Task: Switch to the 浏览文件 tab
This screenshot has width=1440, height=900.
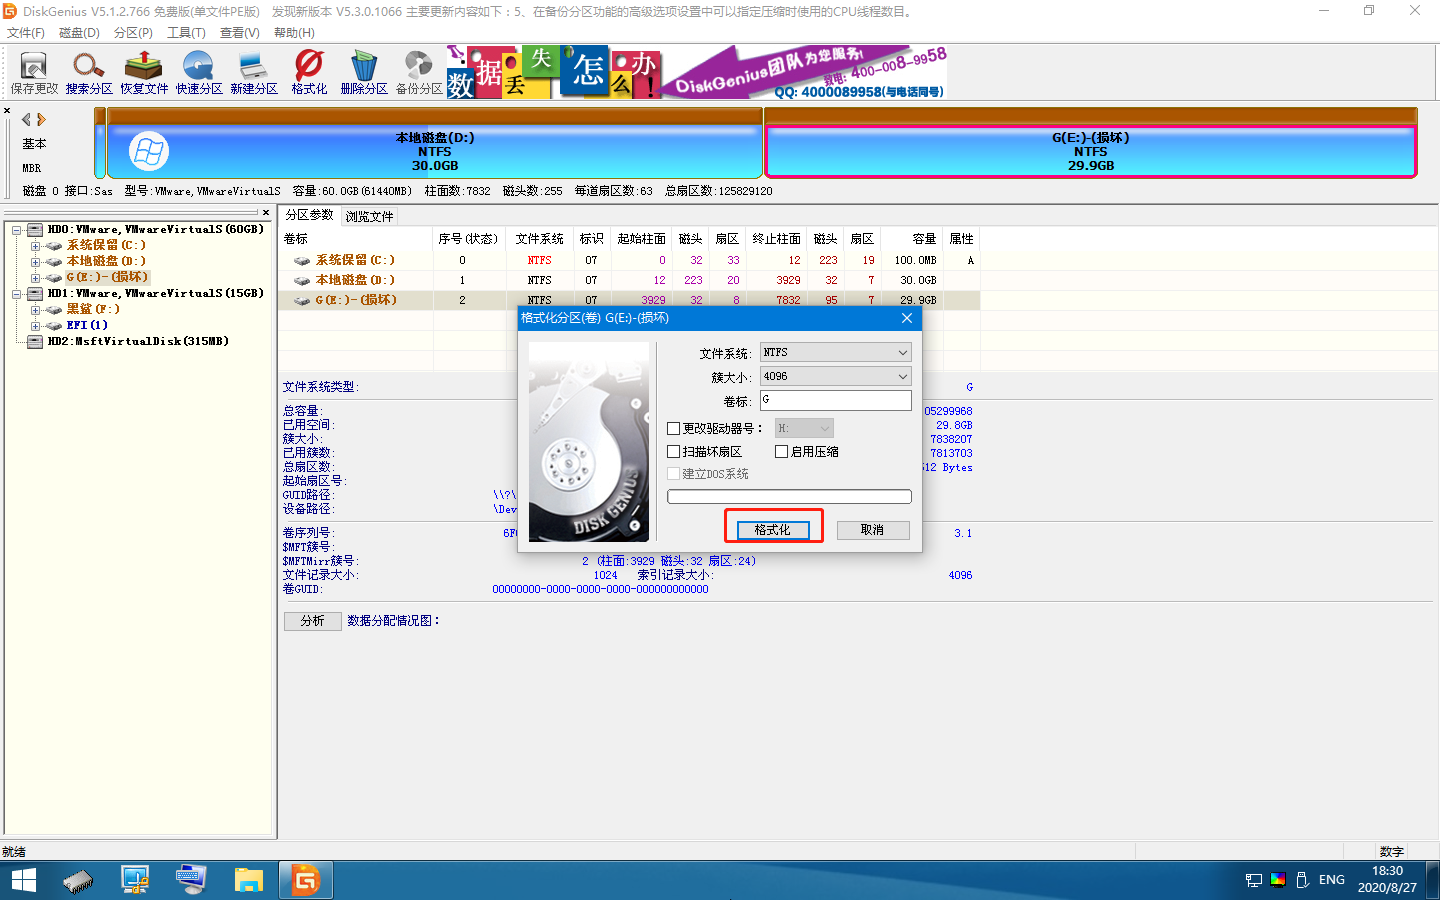Action: coord(369,216)
